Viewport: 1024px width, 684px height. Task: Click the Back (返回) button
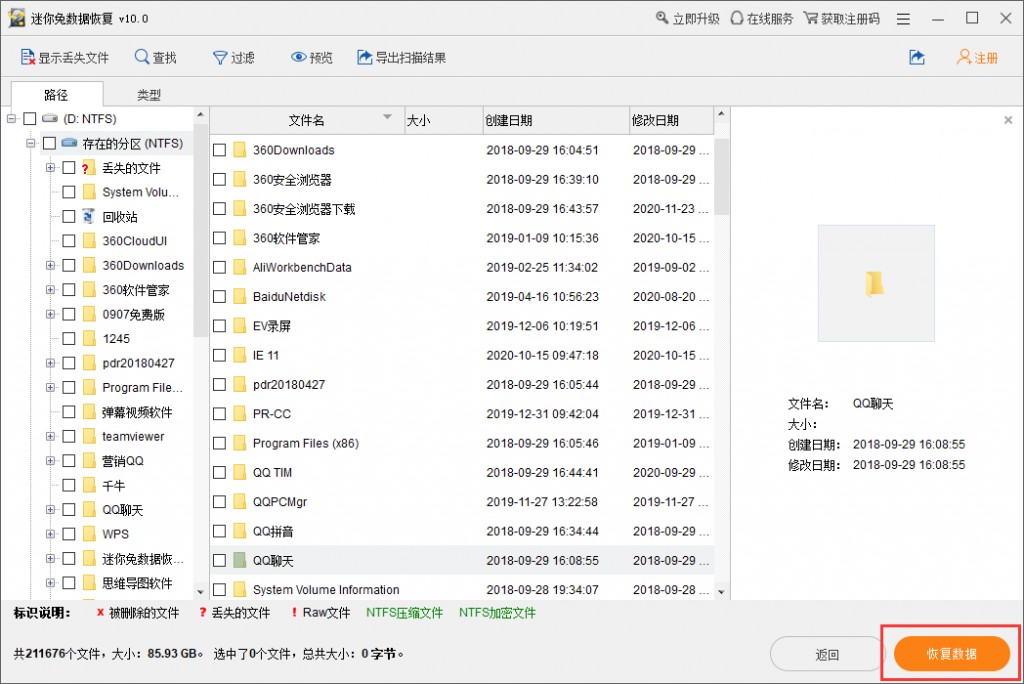827,654
